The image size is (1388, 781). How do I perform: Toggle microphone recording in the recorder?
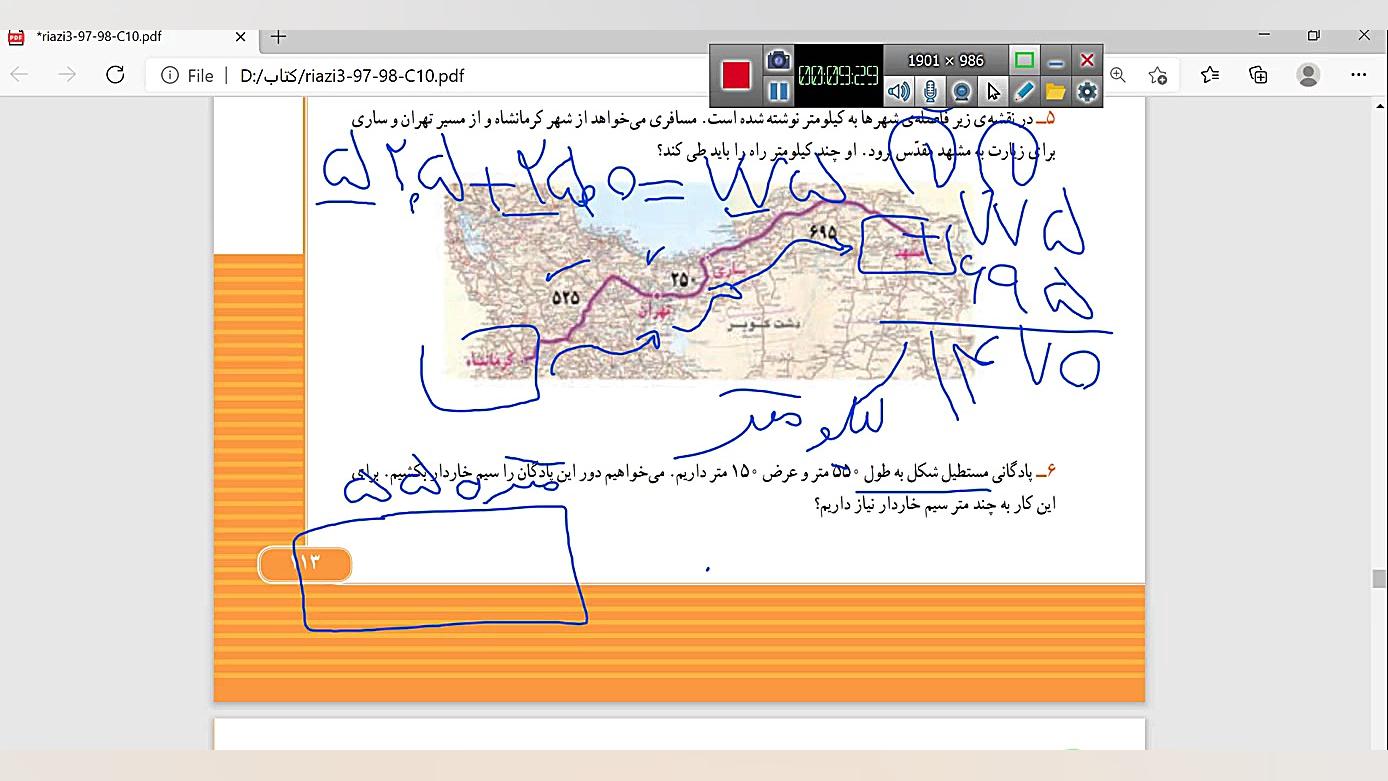click(x=930, y=92)
